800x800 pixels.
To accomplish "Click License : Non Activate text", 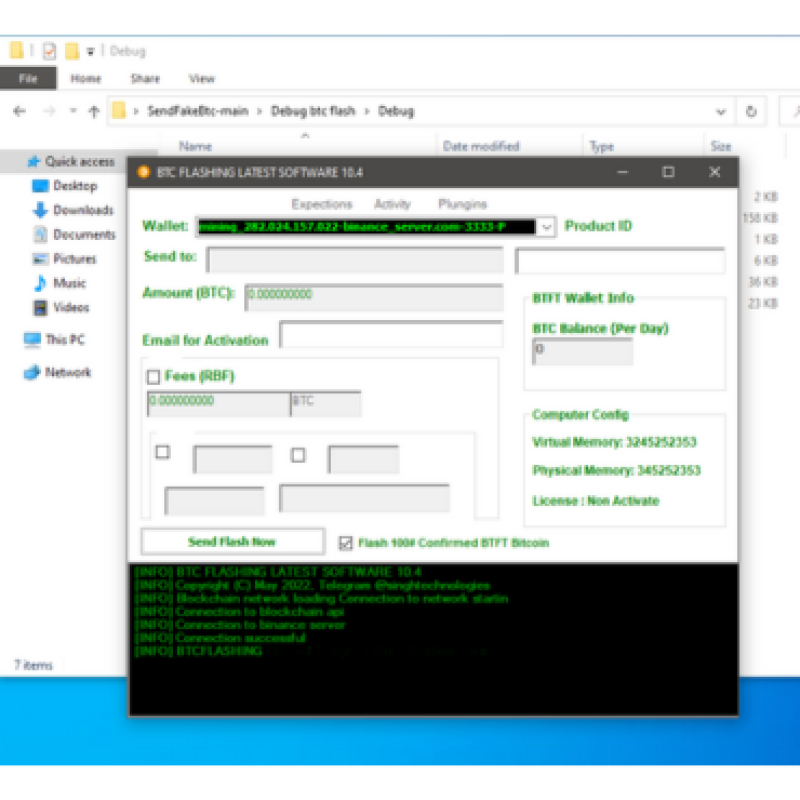I will pos(596,501).
